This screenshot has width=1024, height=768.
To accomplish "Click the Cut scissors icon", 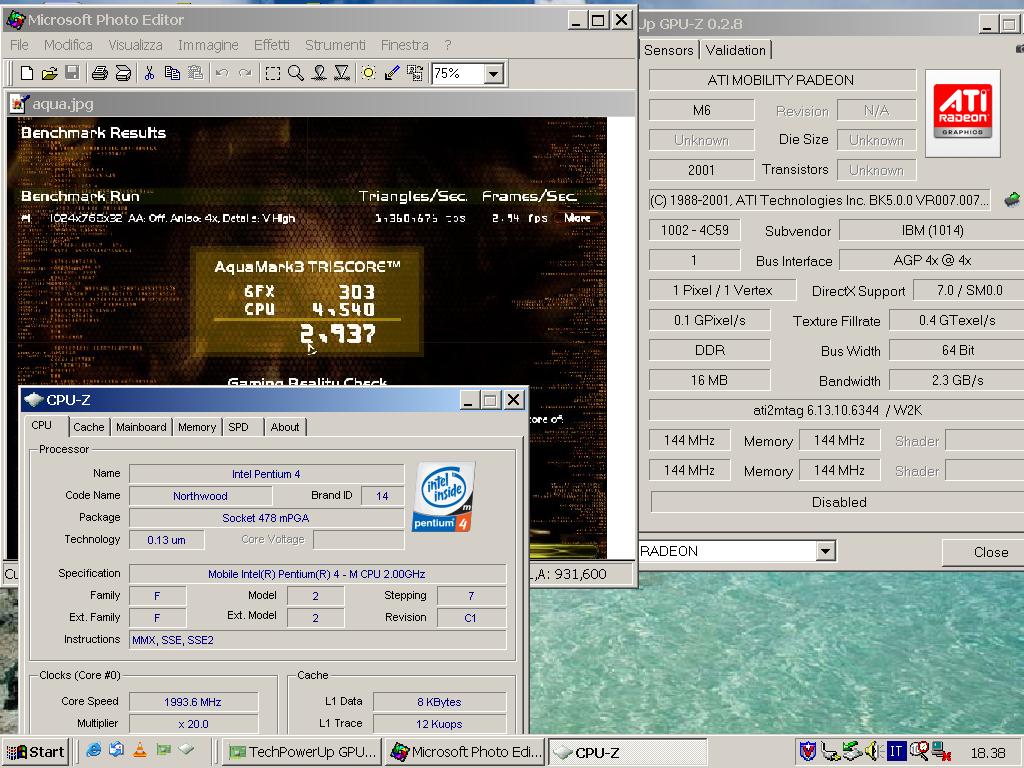I will pyautogui.click(x=150, y=73).
